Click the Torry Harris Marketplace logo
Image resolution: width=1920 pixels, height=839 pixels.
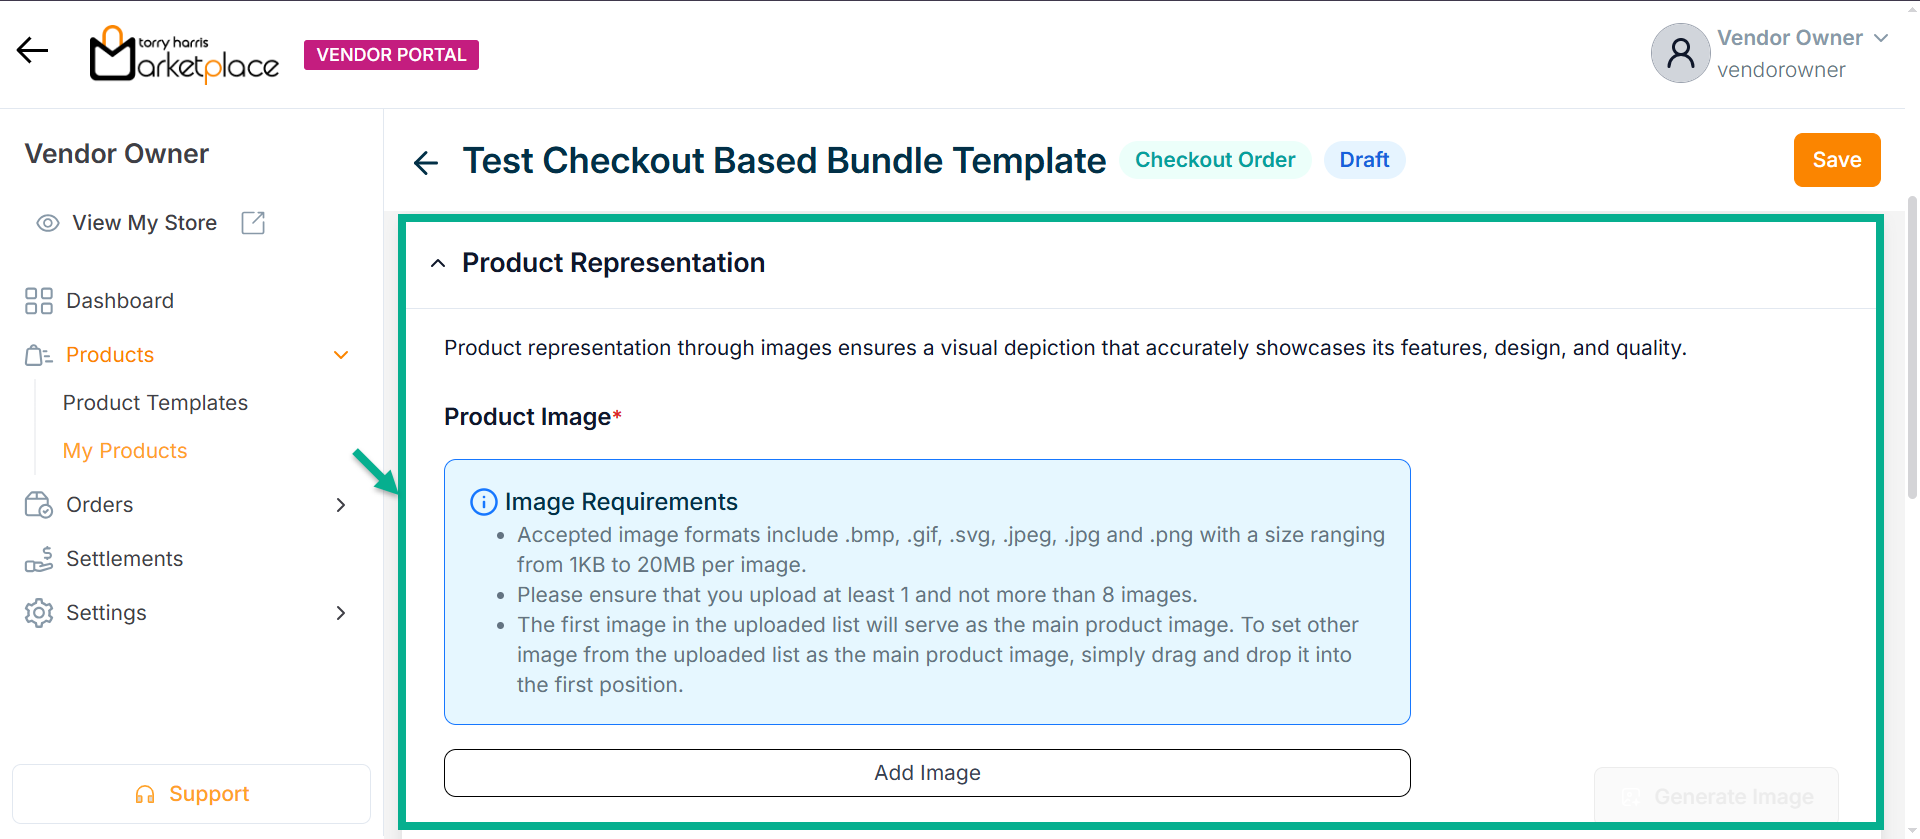click(184, 54)
